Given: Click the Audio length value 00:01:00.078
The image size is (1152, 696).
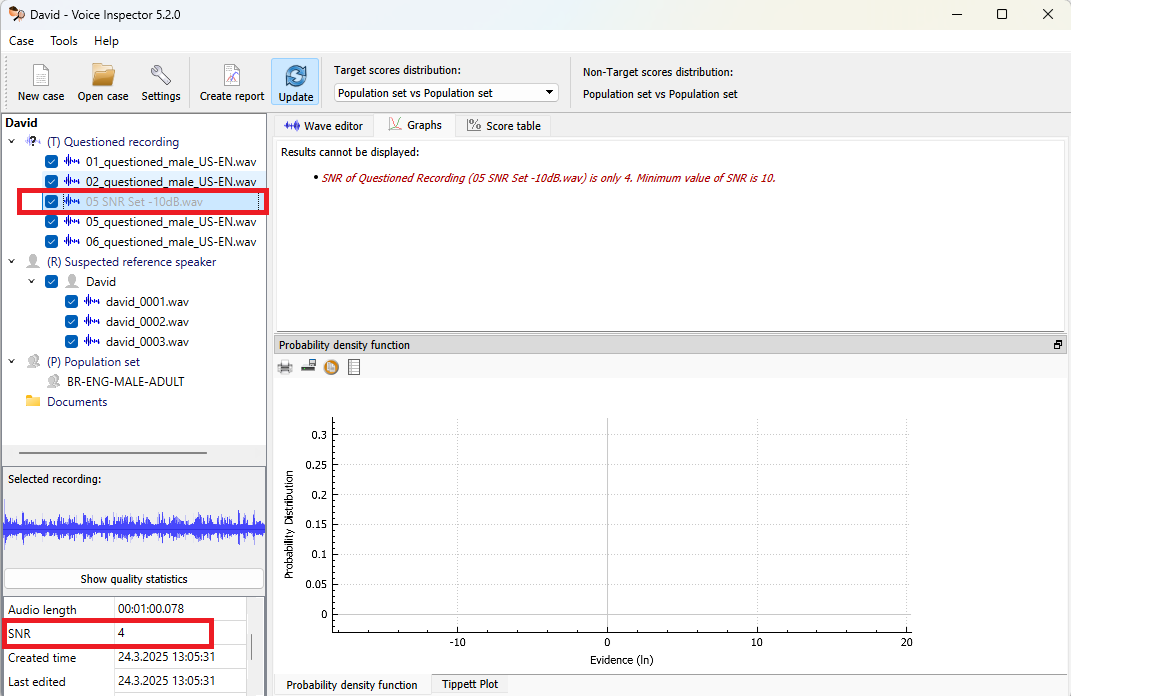Looking at the screenshot, I should (151, 609).
